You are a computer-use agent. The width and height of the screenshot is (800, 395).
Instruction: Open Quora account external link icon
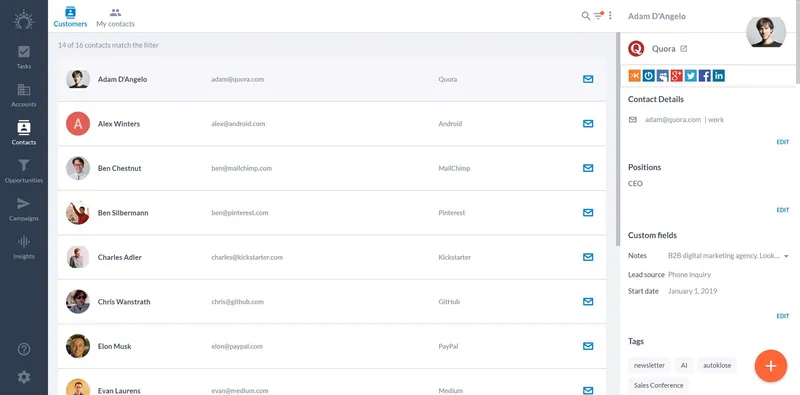684,49
